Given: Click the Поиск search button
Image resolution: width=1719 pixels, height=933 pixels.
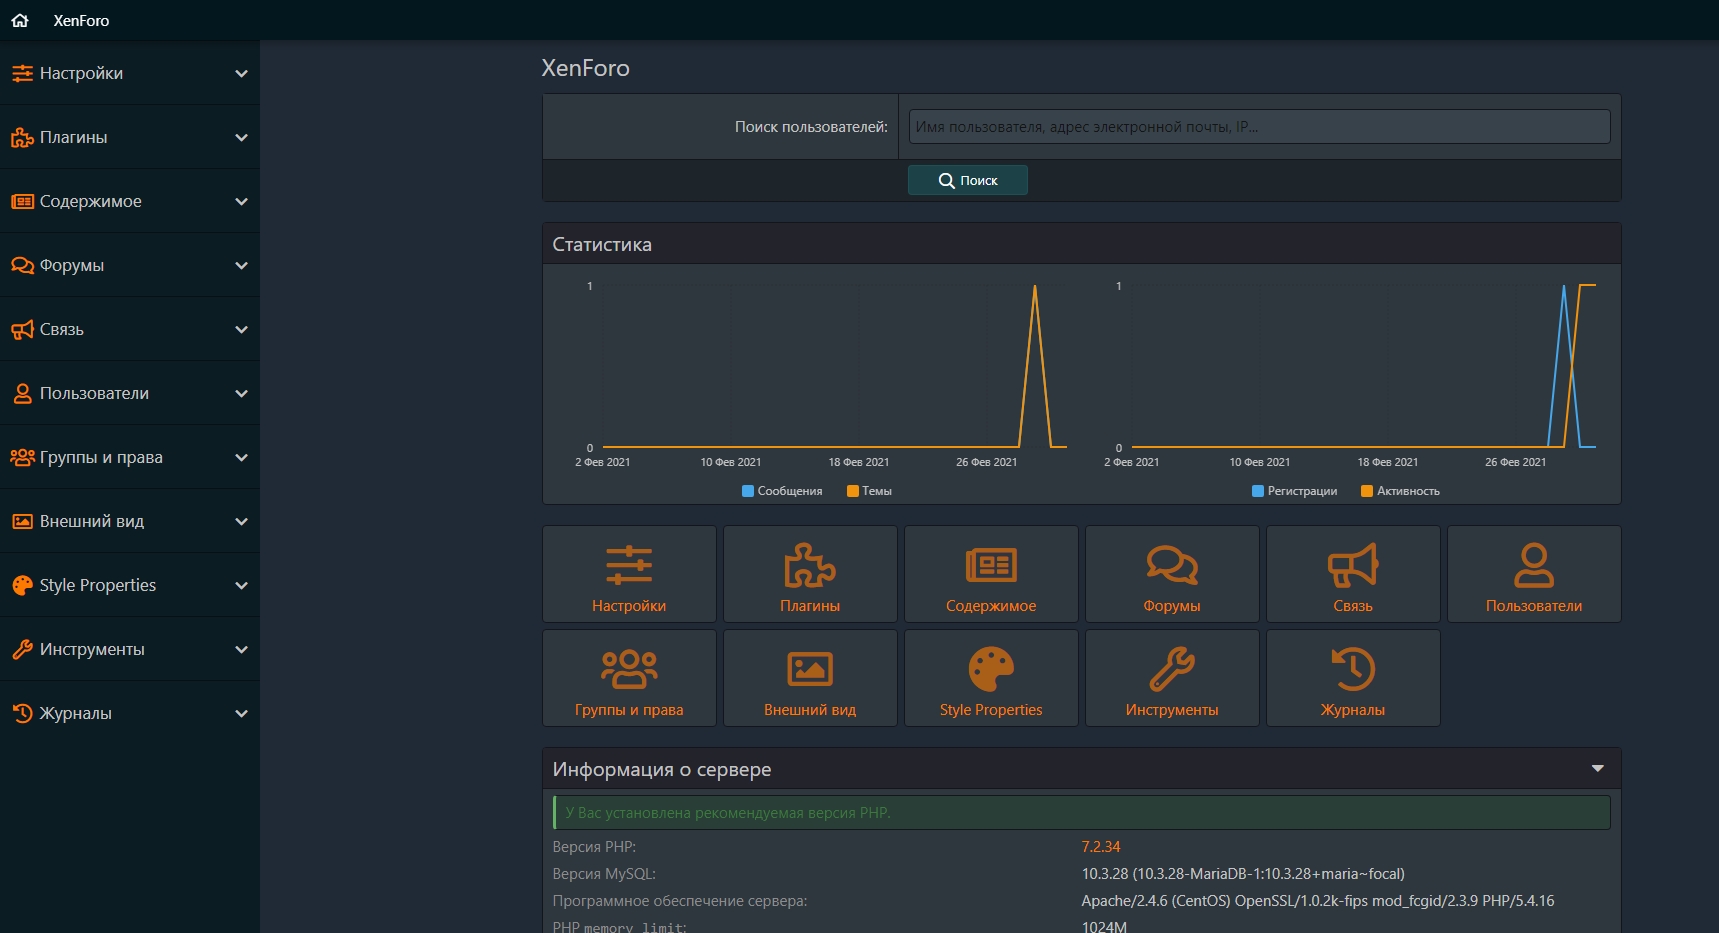Looking at the screenshot, I should (967, 180).
